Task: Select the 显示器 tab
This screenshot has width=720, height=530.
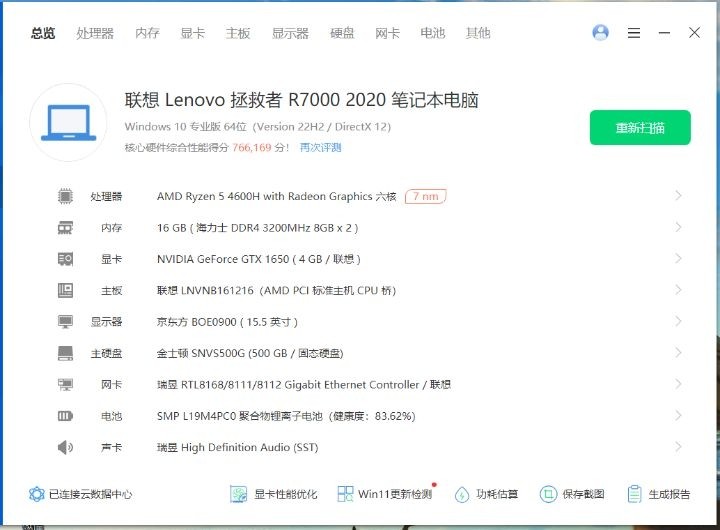Action: (x=290, y=33)
